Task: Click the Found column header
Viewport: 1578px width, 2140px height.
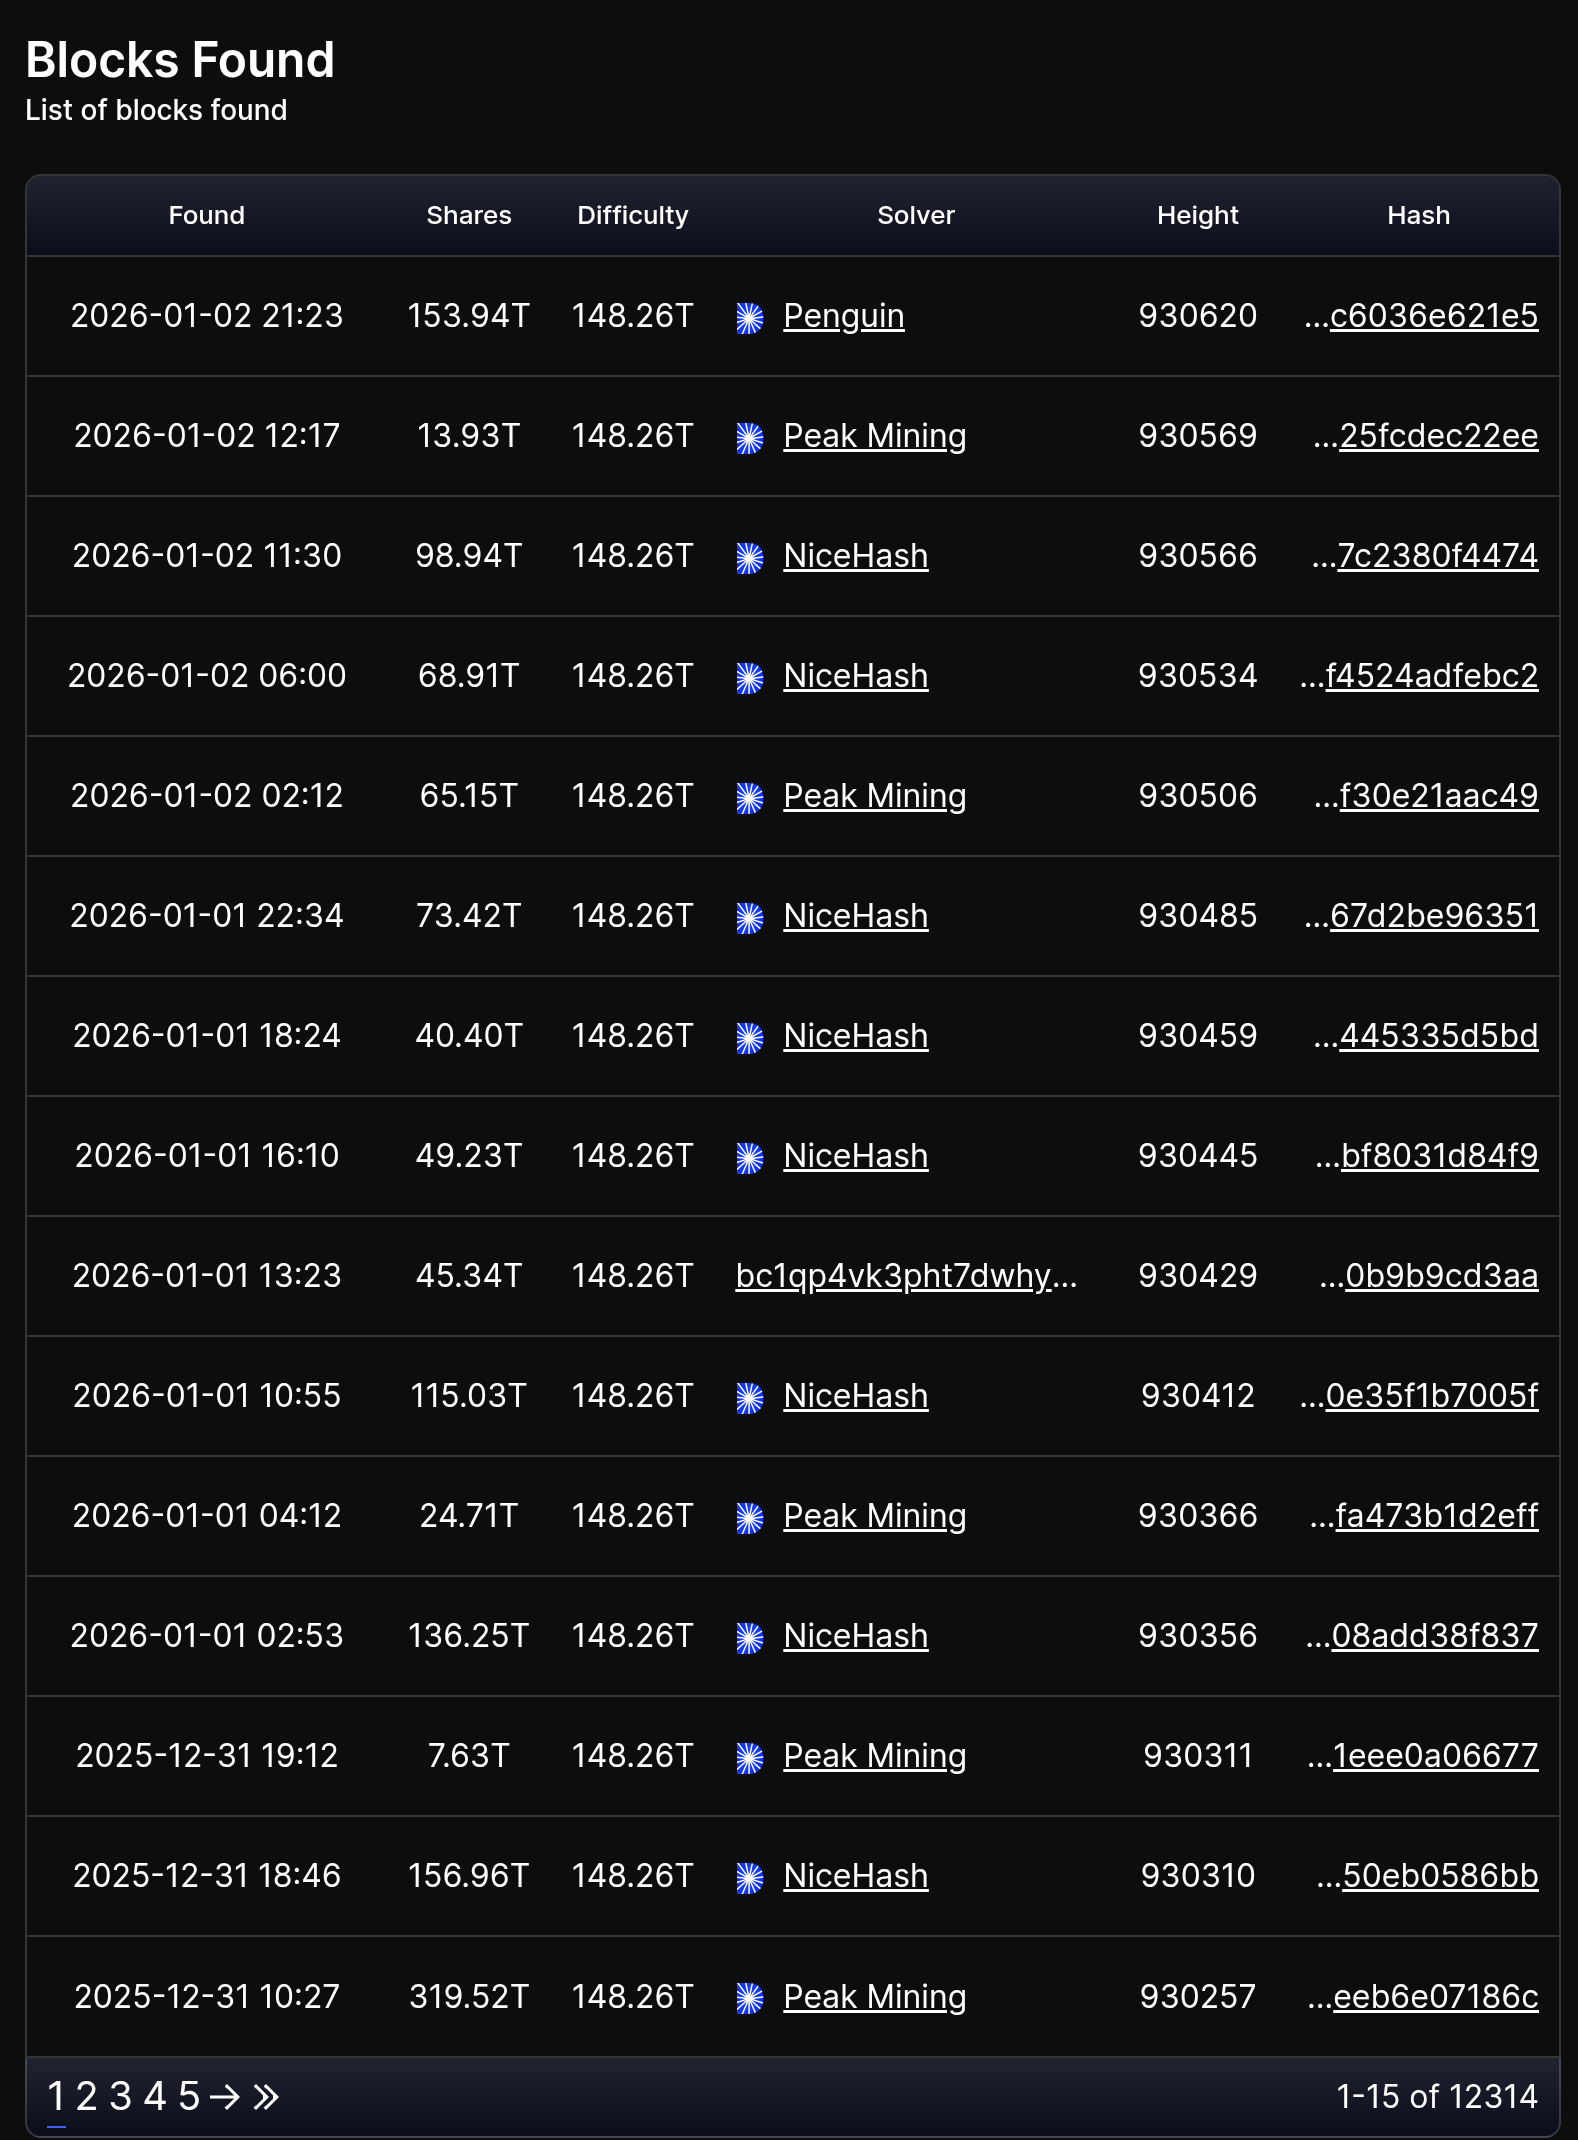Action: coord(206,215)
